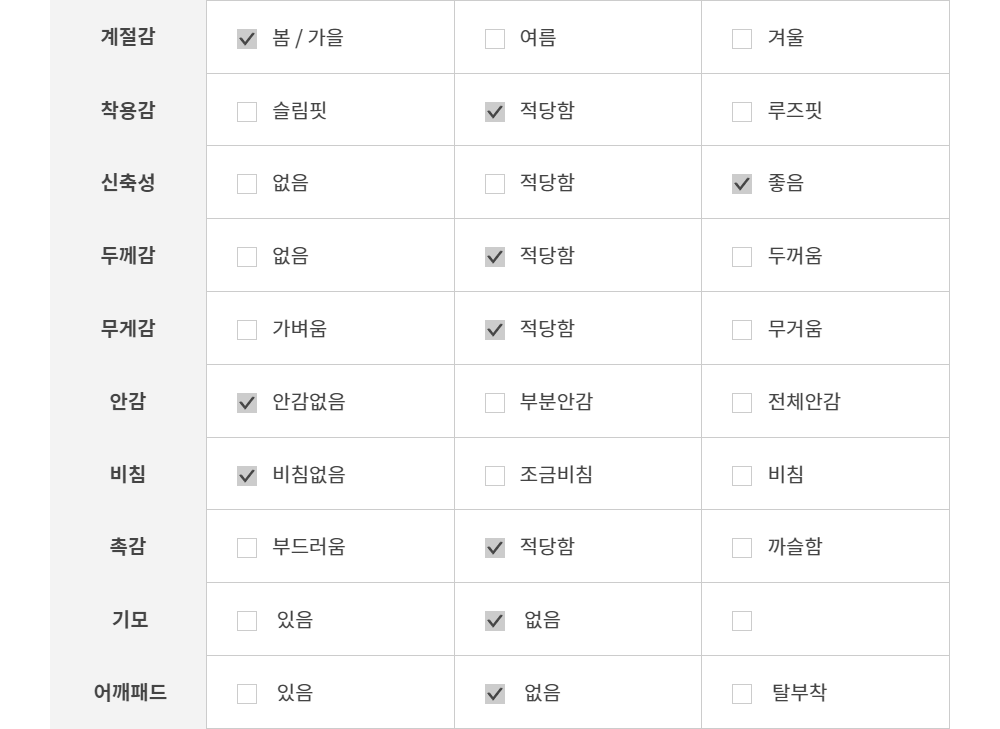1000x729 pixels.
Task: Check the 무거움 checkbox
Action: (742, 330)
